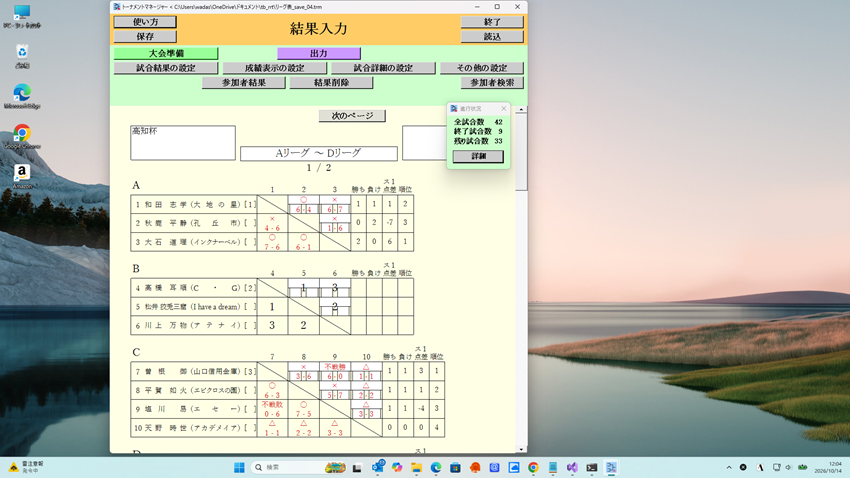Viewport: 850px width, 478px height.
Task: Open Visual Studio from the taskbar
Action: pos(572,467)
